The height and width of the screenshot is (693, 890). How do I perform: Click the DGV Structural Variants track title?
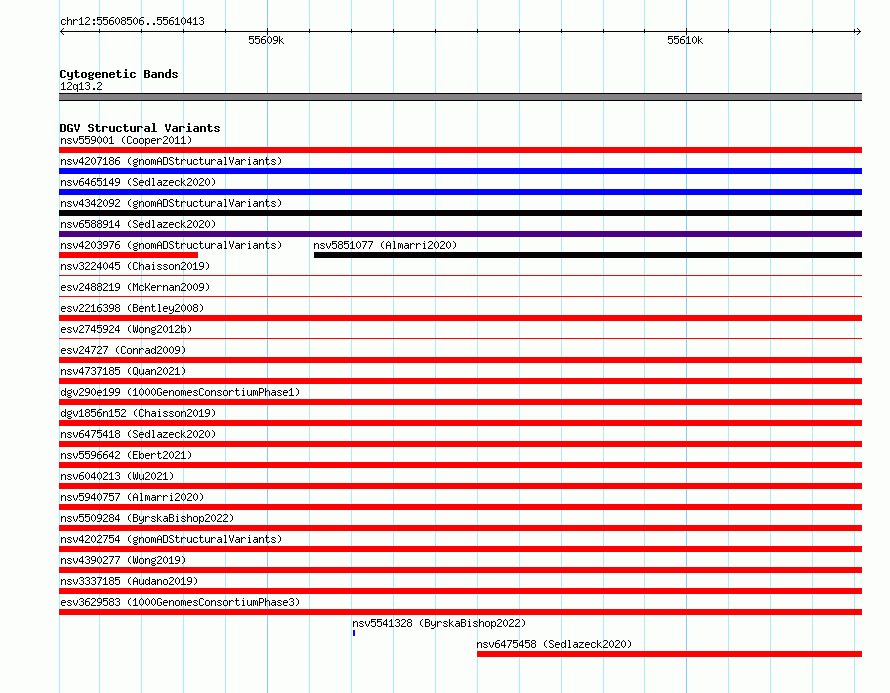point(140,128)
